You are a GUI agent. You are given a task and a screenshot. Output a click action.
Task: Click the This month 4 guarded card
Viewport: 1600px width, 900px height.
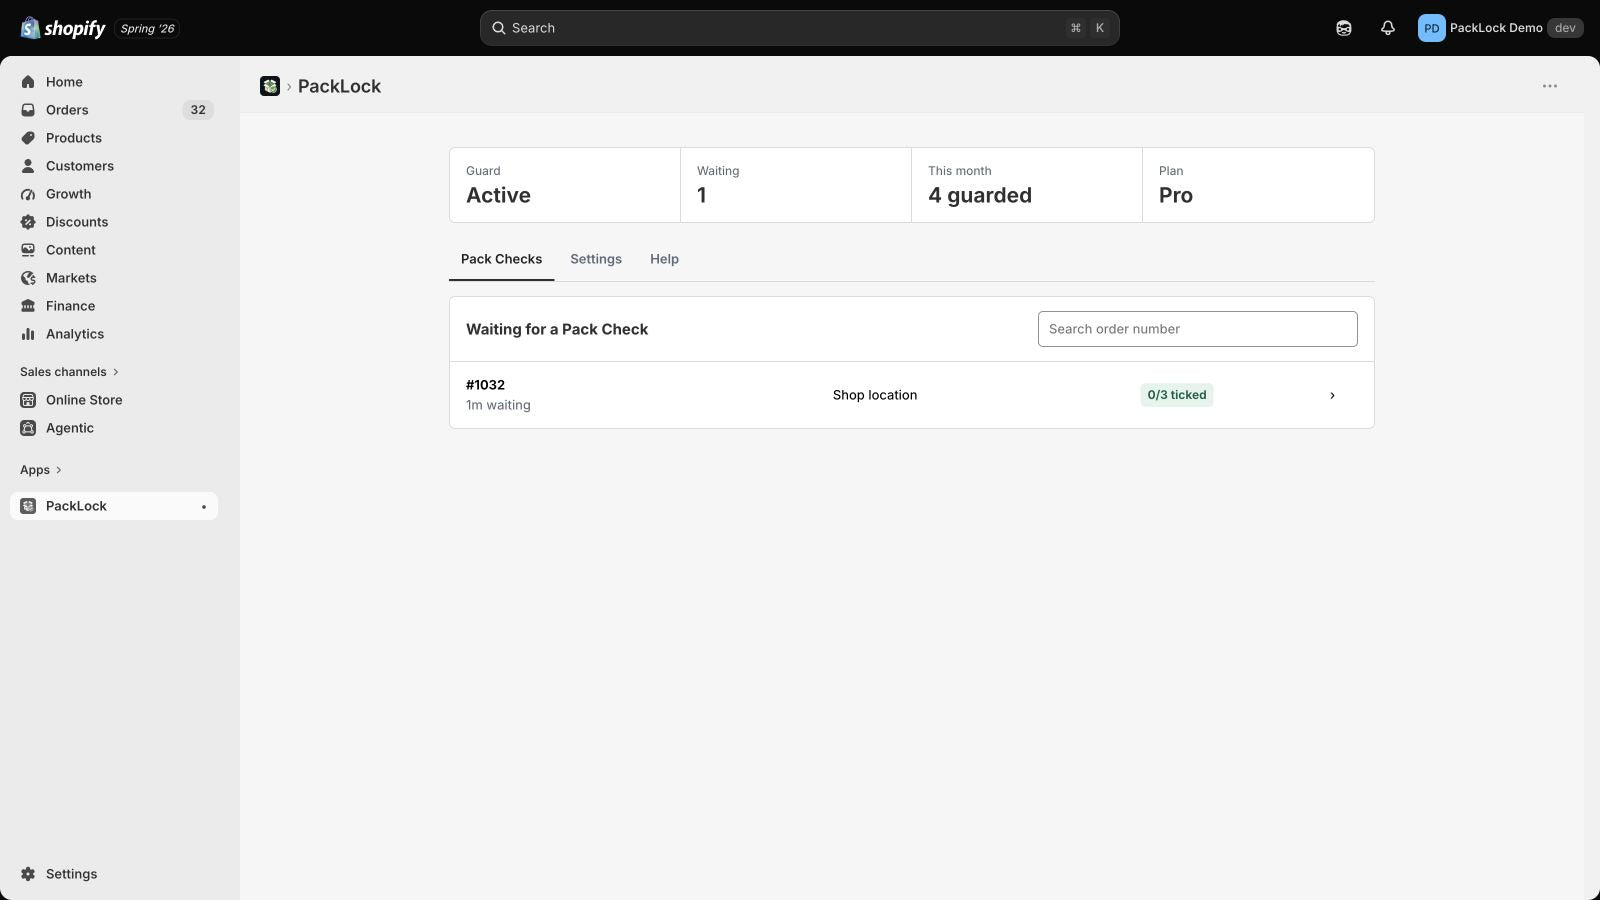(x=1027, y=185)
